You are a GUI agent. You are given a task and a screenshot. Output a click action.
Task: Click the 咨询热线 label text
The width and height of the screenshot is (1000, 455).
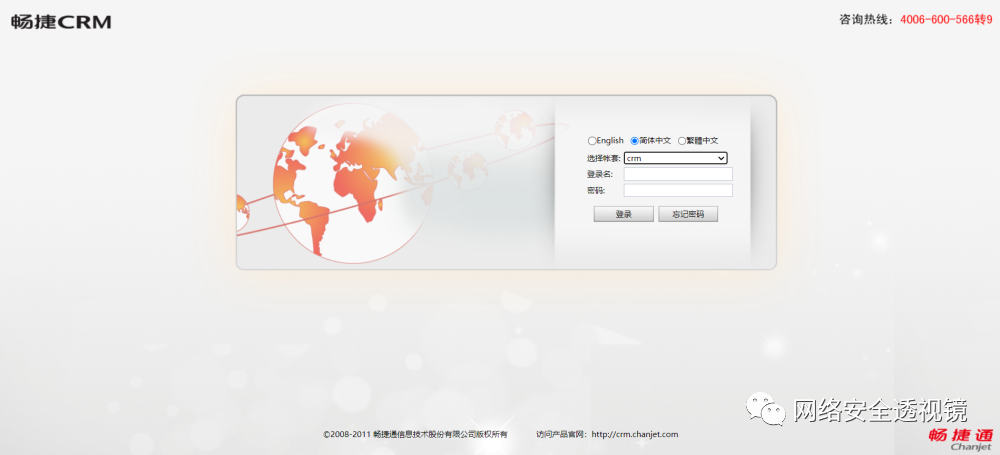[x=864, y=20]
